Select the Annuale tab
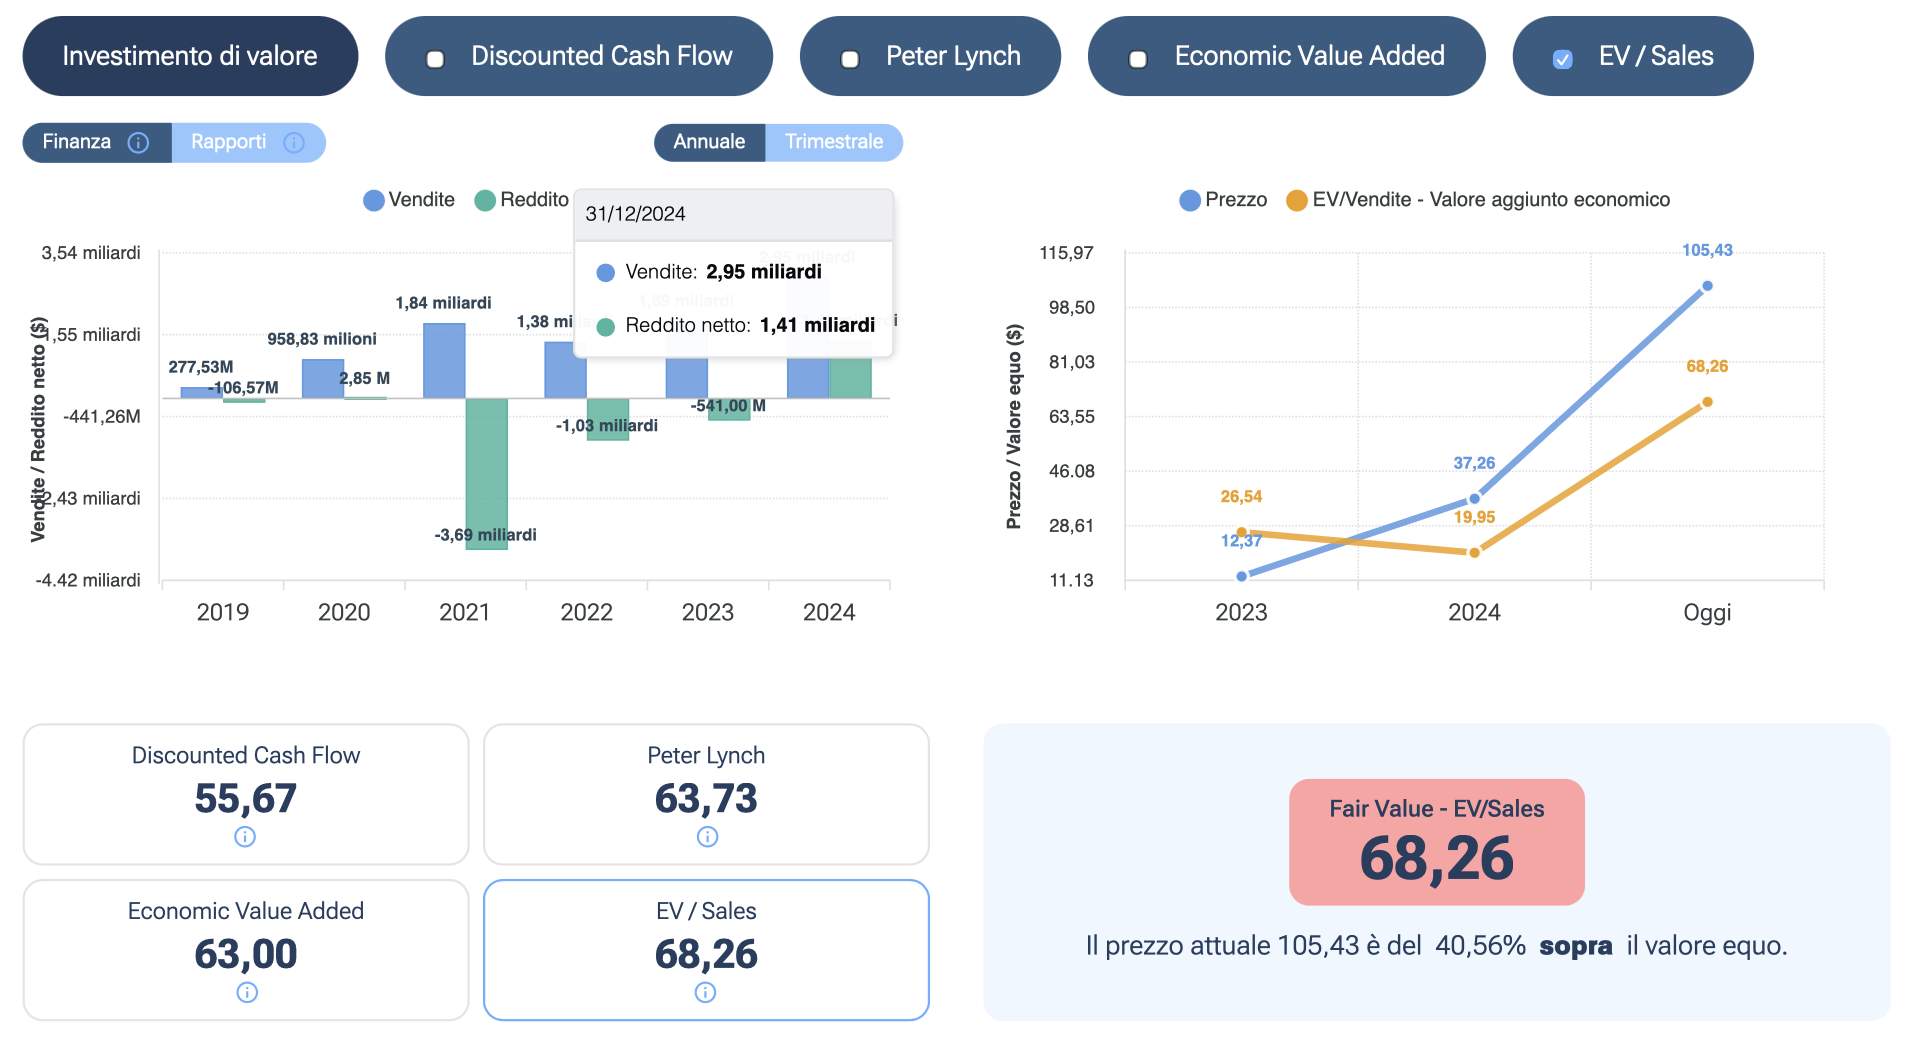Image resolution: width=1912 pixels, height=1046 pixels. pyautogui.click(x=709, y=142)
